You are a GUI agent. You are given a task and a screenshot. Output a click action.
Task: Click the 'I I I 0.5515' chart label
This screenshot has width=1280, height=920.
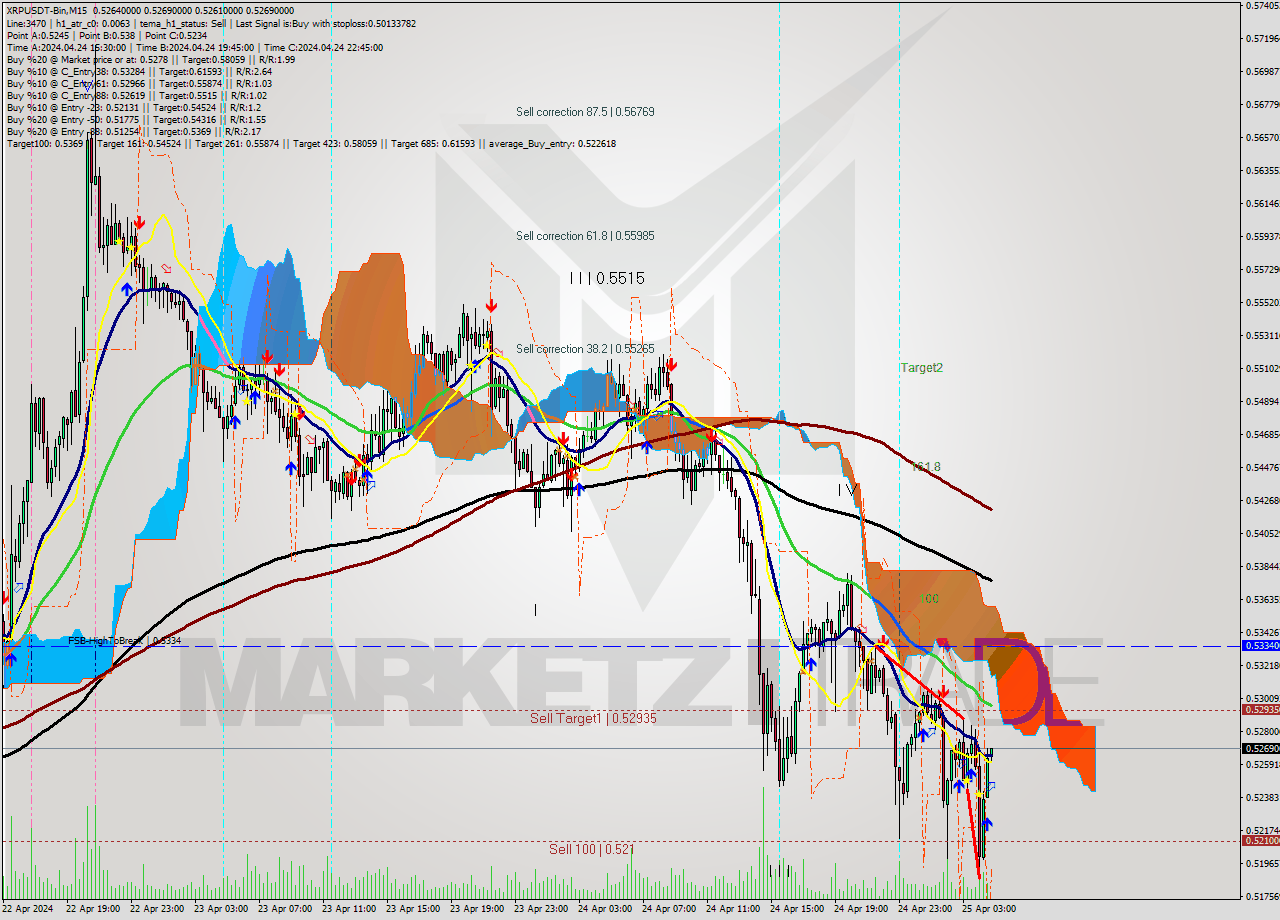(607, 279)
